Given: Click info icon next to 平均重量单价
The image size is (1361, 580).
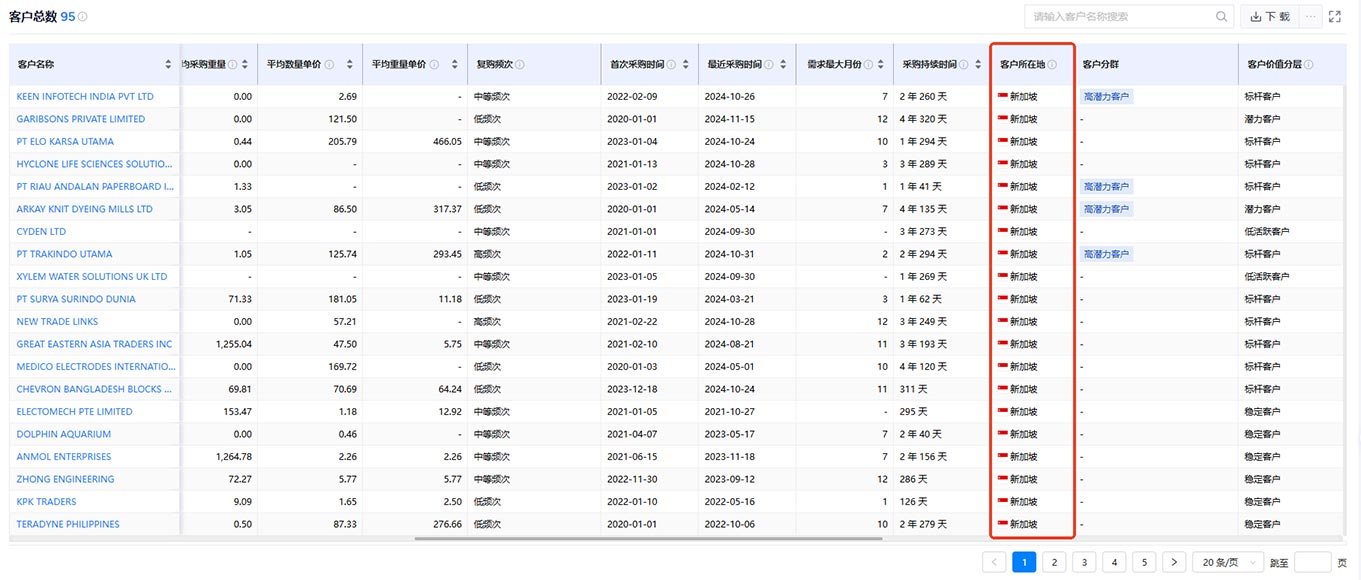Looking at the screenshot, I should point(434,65).
